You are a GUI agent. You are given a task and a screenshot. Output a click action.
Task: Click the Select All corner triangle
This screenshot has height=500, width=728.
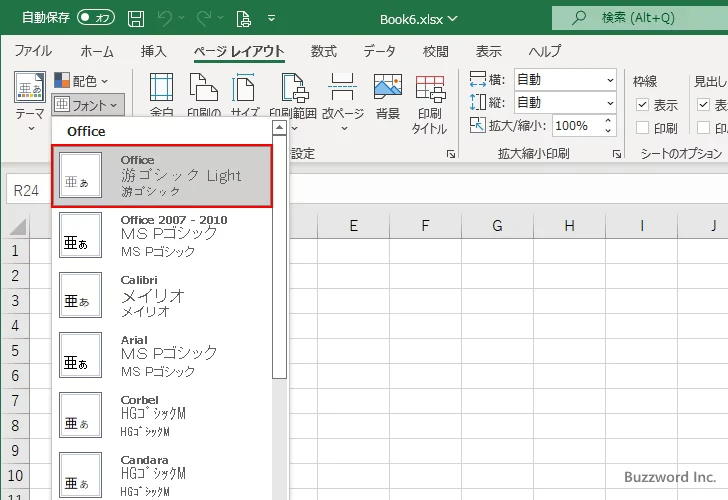18,227
